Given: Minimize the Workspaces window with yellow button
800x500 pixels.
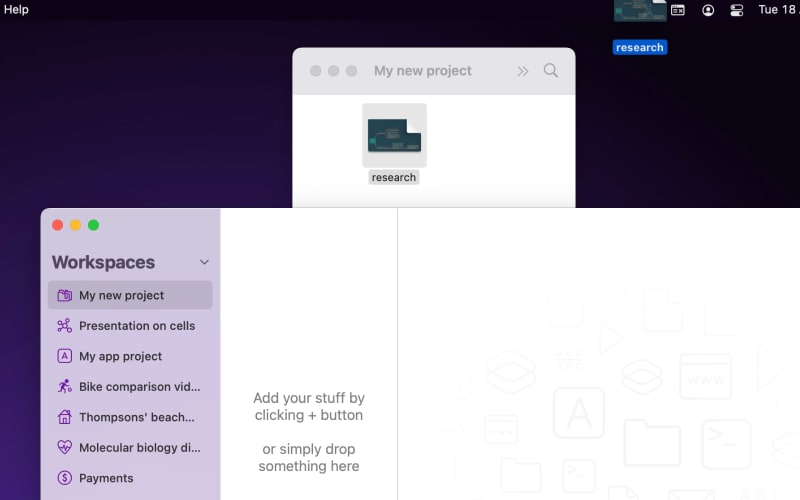Looking at the screenshot, I should coord(76,225).
